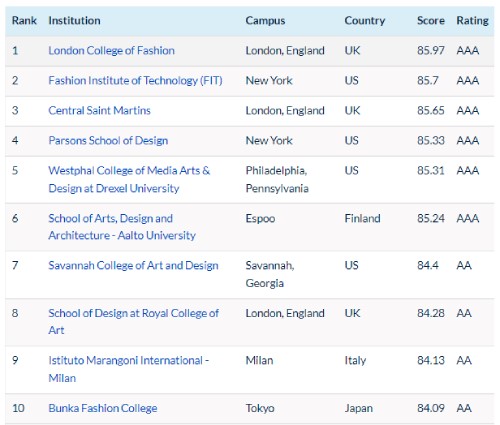Screen dimensions: 500x425
Task: Click the Rating column header
Action: 472,21
